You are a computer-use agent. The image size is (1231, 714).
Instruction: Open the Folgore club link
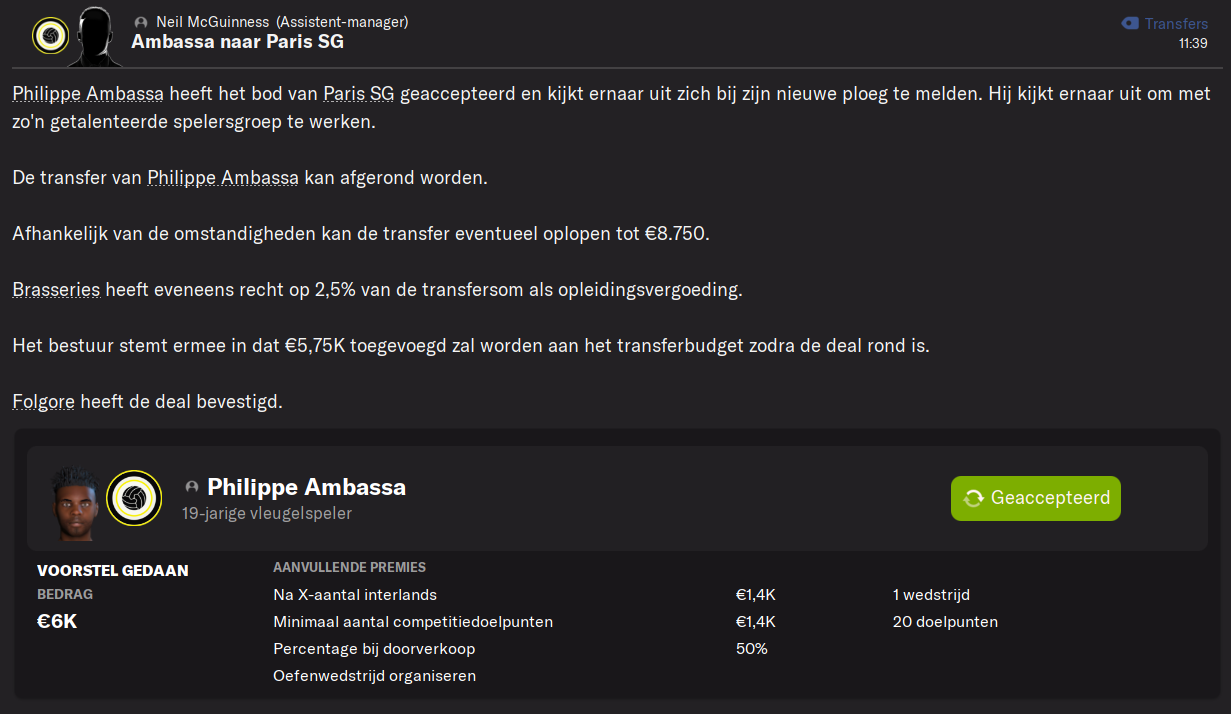(x=43, y=402)
